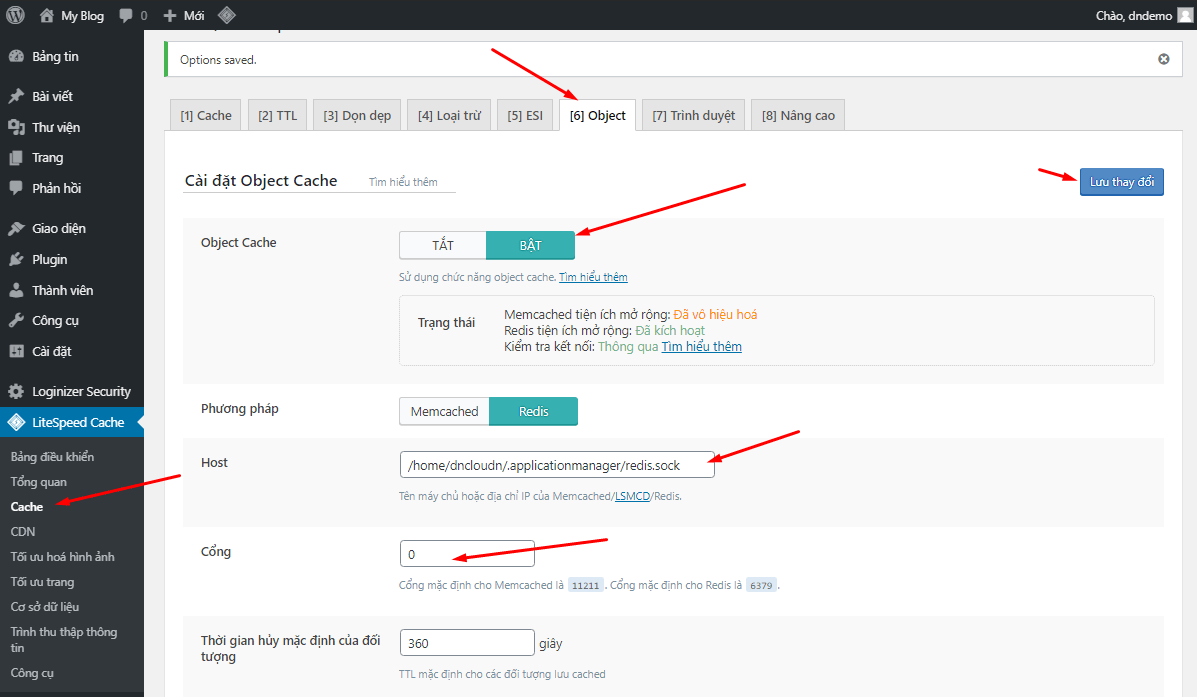Click the Công cụ wrench icon
The width and height of the screenshot is (1197, 697).
[x=16, y=321]
